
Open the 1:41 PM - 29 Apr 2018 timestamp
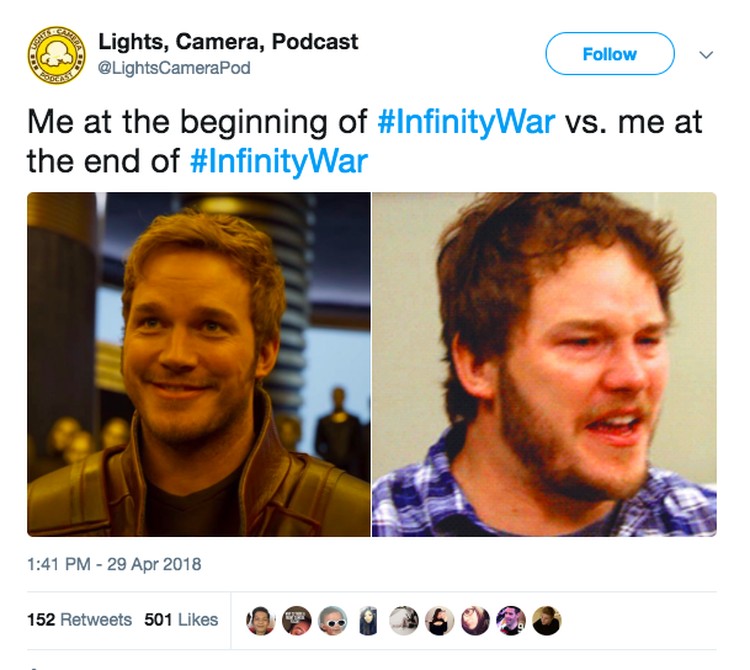click(114, 564)
